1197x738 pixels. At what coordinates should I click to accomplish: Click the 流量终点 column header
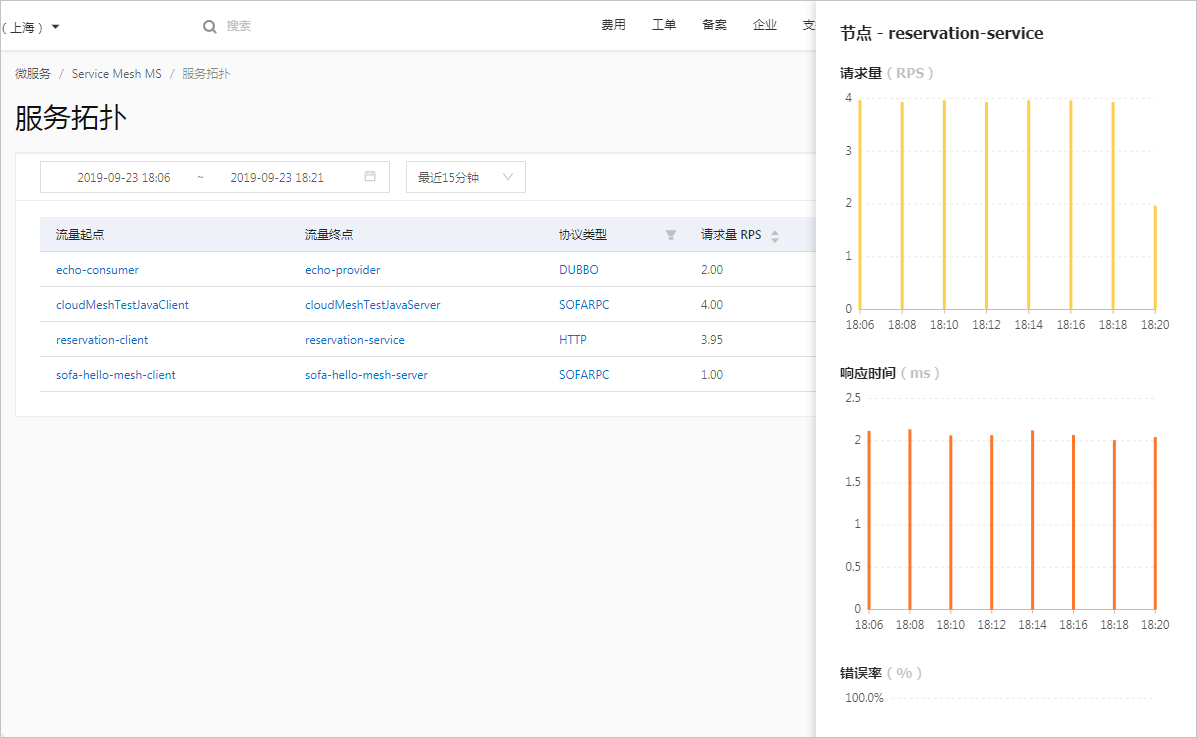[328, 235]
